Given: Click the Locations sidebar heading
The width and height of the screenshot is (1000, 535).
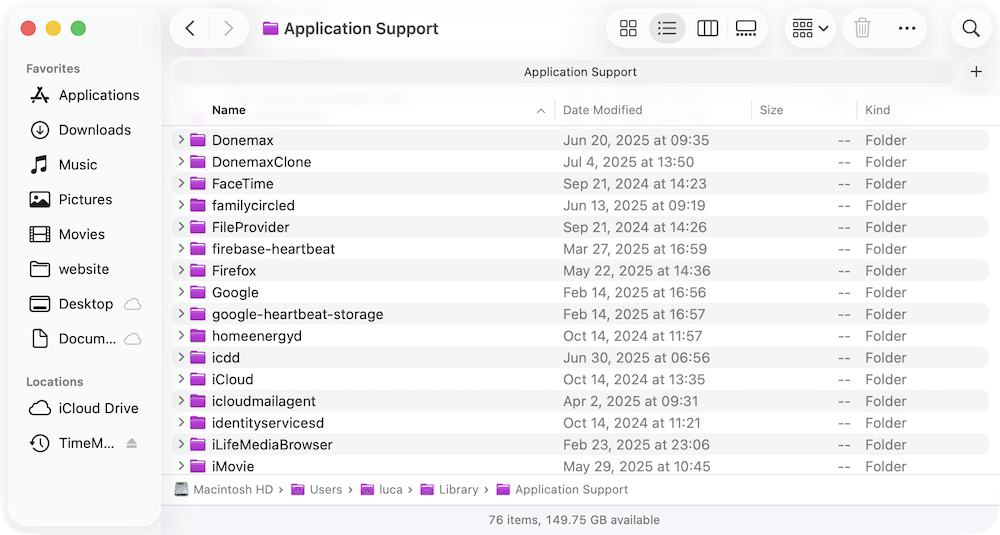Looking at the screenshot, I should 54,381.
